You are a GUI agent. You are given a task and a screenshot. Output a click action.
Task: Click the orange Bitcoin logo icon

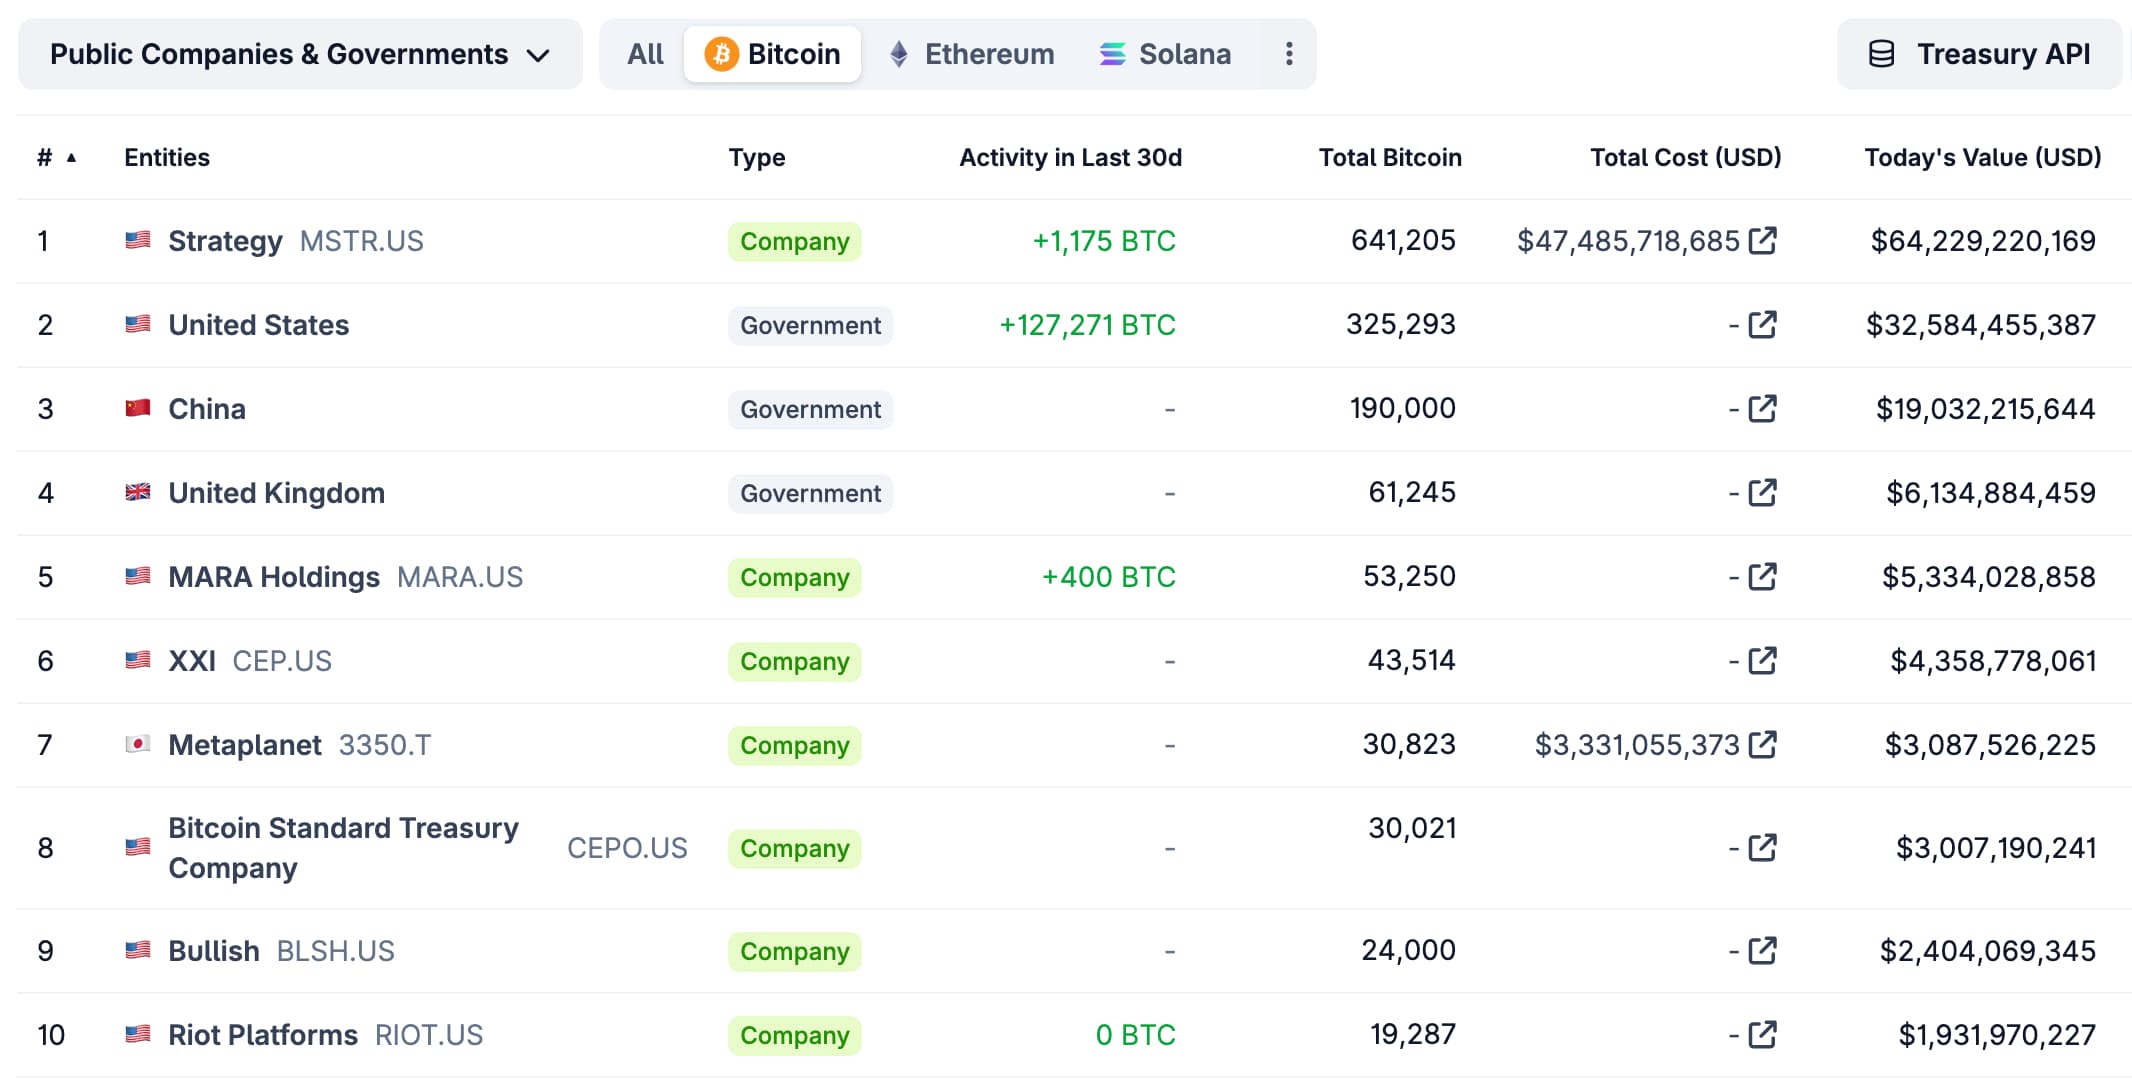click(721, 54)
